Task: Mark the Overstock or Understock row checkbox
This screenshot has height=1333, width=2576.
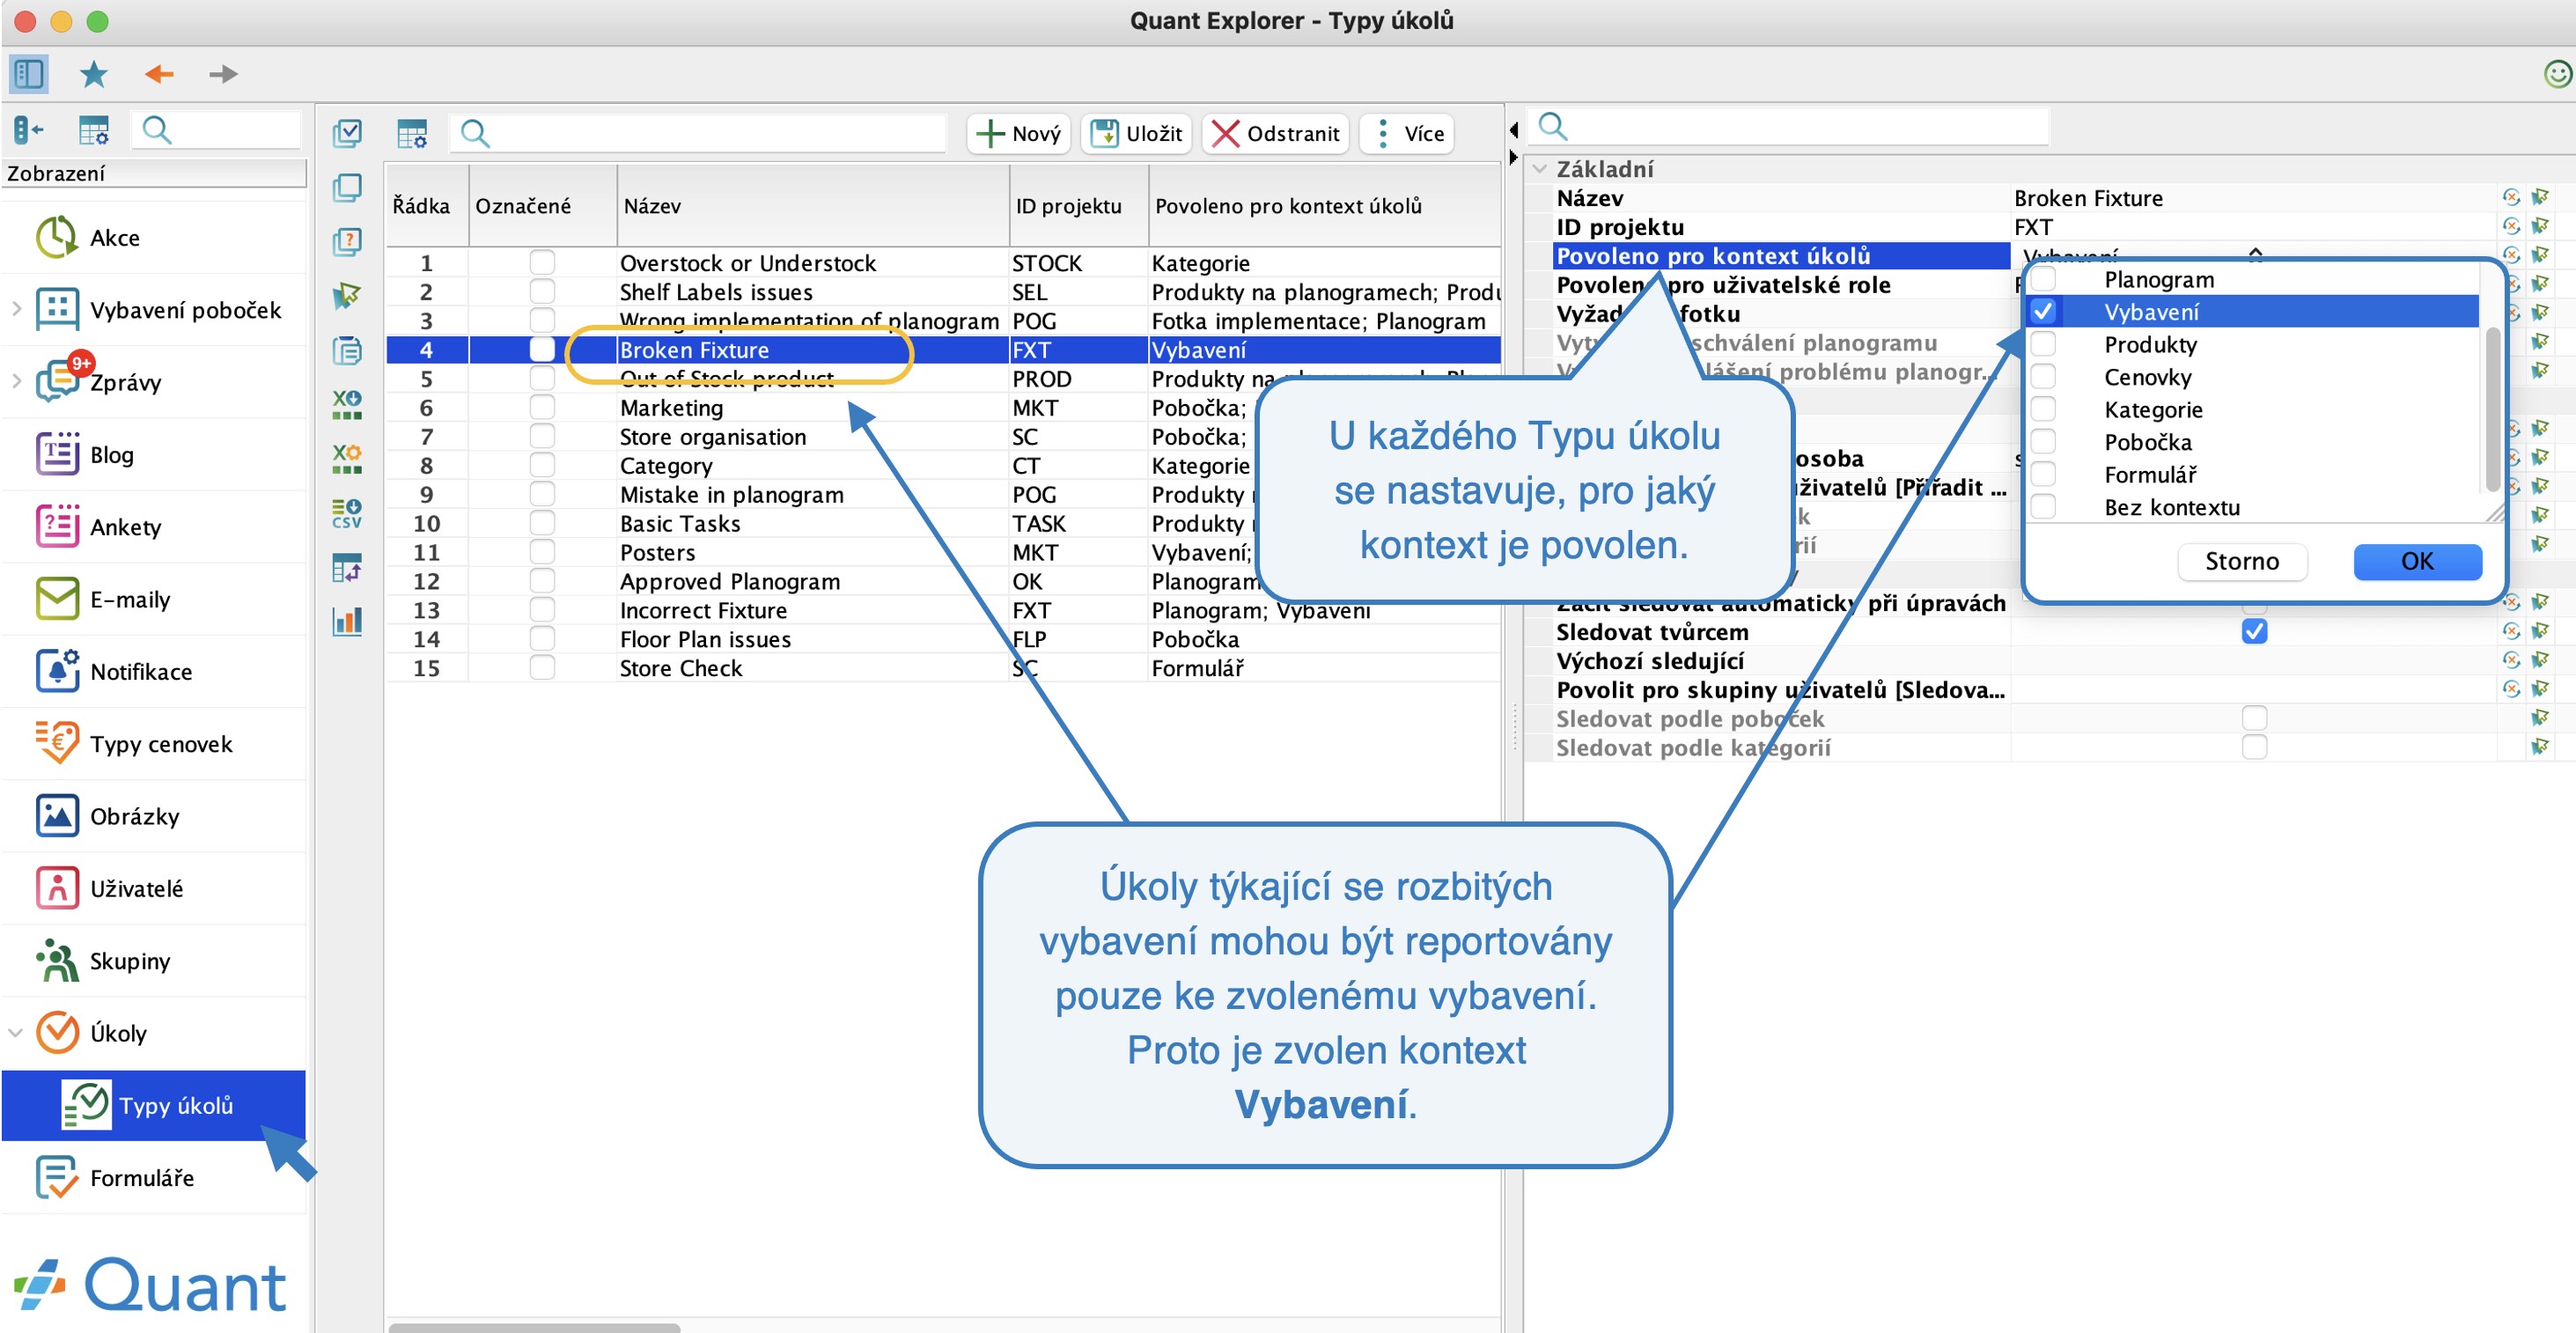Action: (x=542, y=263)
